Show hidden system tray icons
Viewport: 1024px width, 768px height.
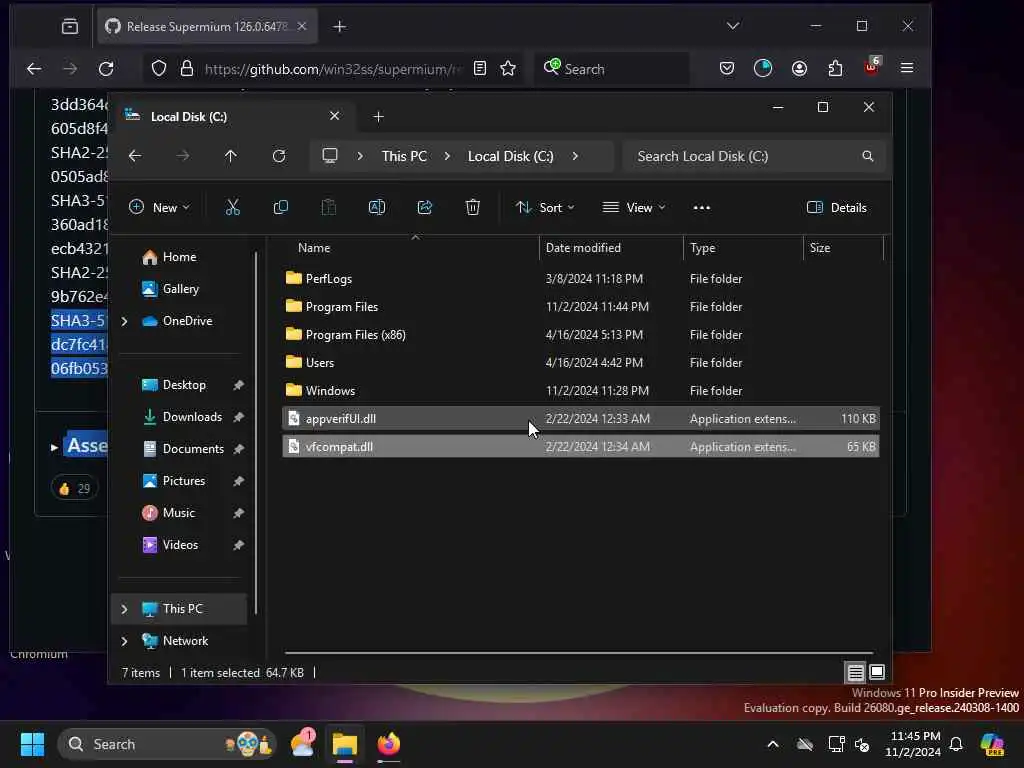(773, 744)
